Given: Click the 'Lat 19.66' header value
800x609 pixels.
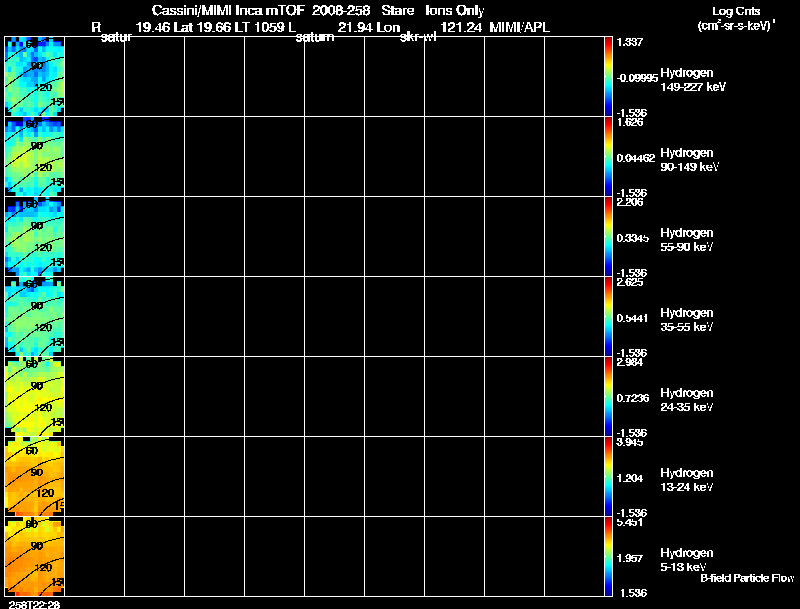Looking at the screenshot, I should tap(203, 28).
